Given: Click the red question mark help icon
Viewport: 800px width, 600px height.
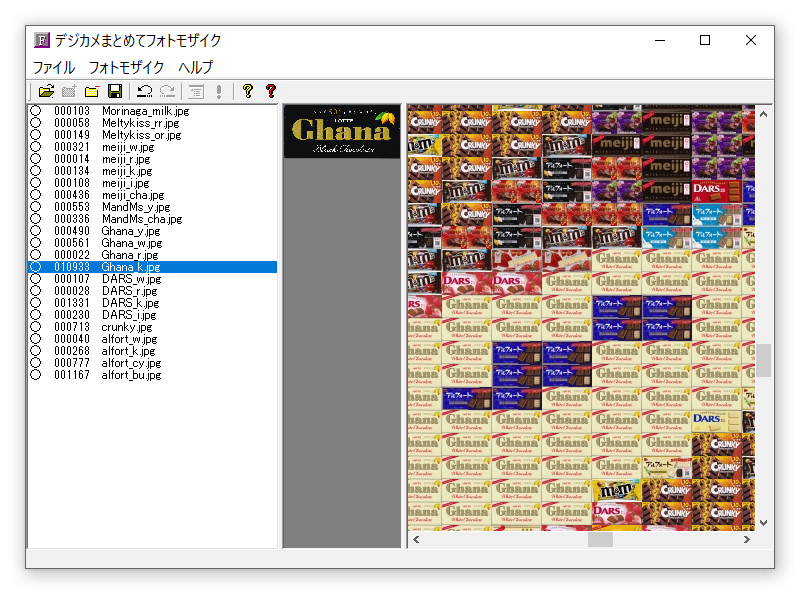Looking at the screenshot, I should click(x=271, y=91).
